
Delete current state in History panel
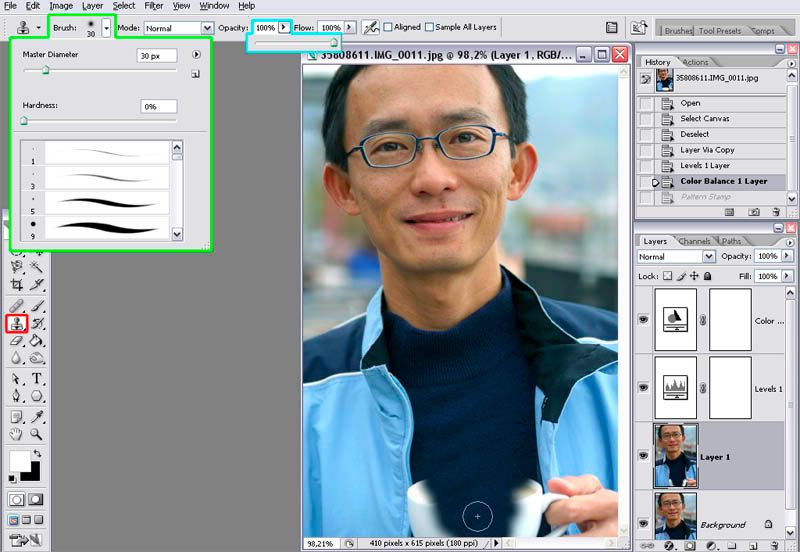(x=776, y=212)
